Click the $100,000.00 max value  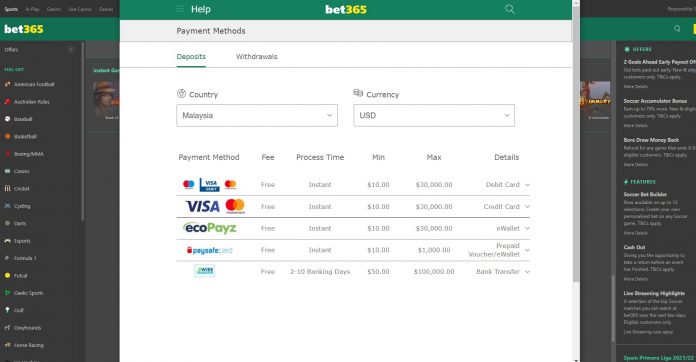(x=434, y=272)
